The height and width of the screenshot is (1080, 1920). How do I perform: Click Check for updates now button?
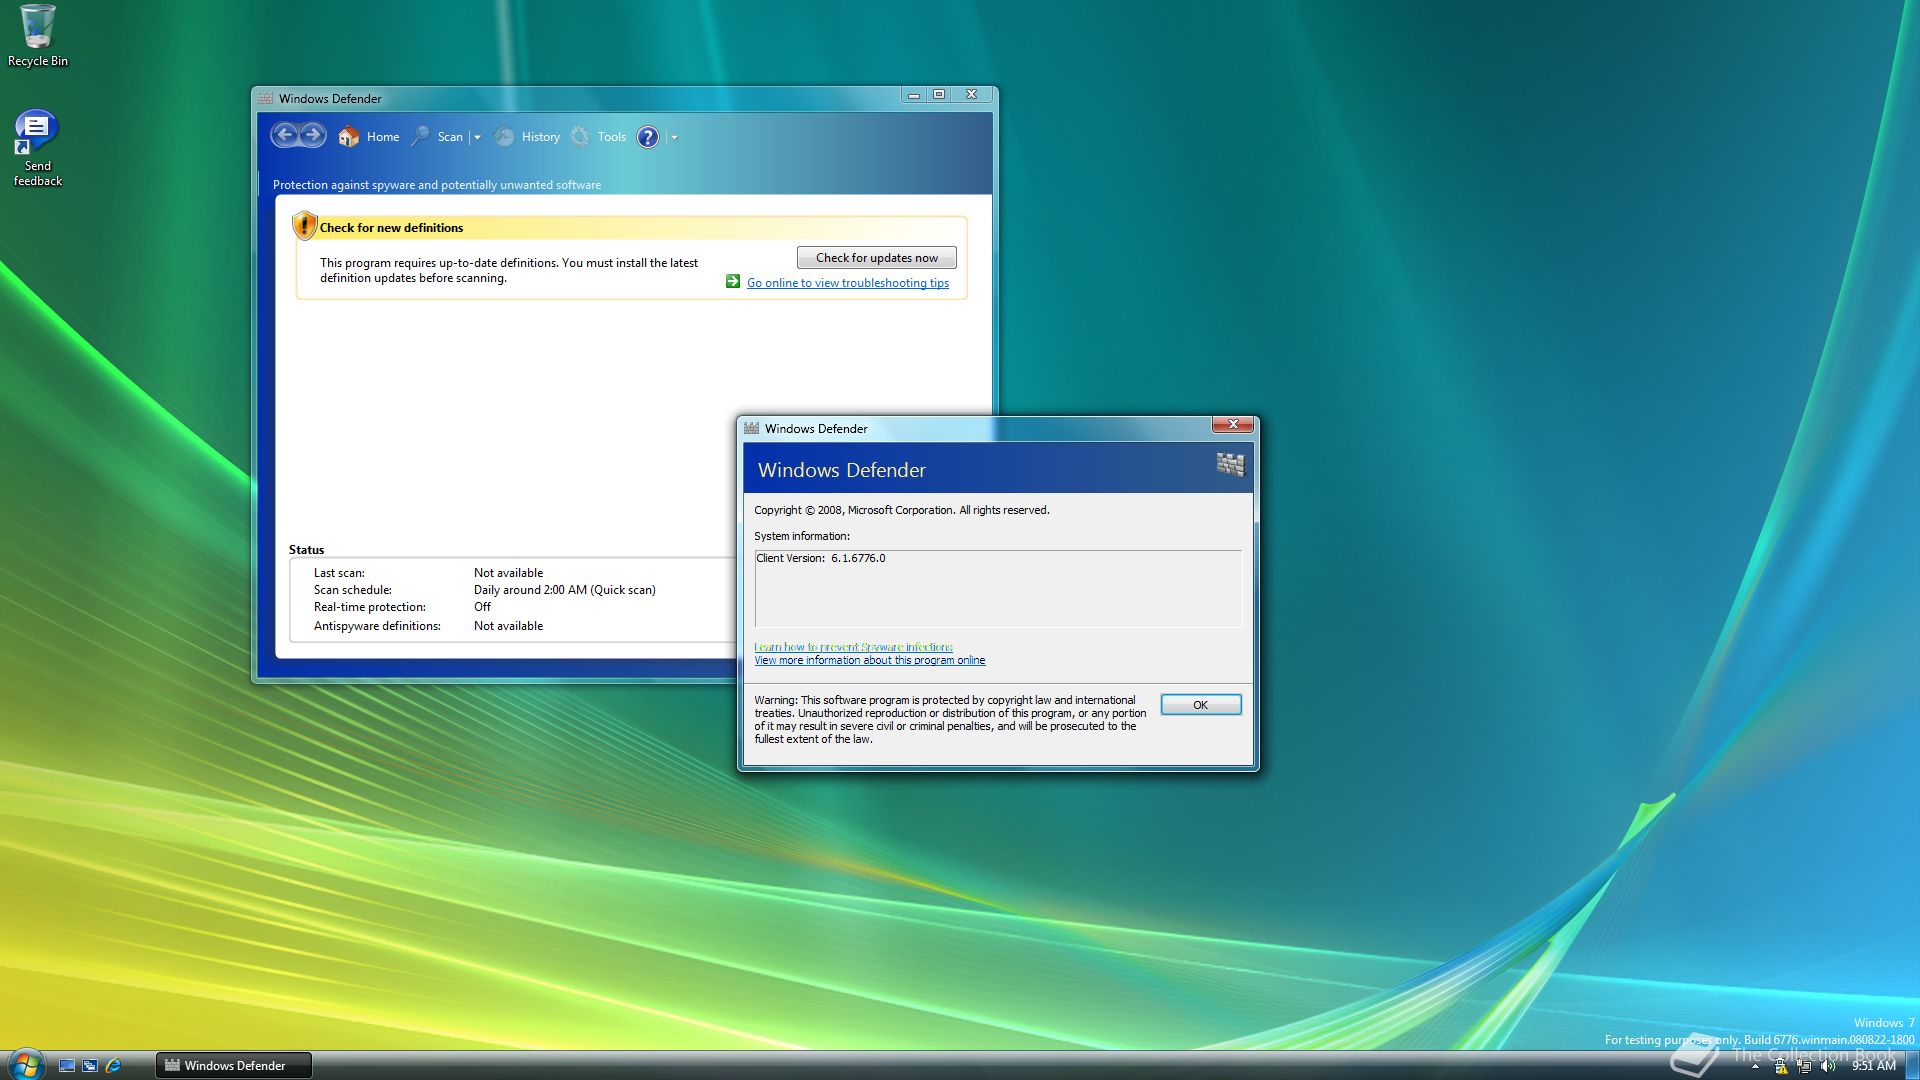click(x=877, y=258)
